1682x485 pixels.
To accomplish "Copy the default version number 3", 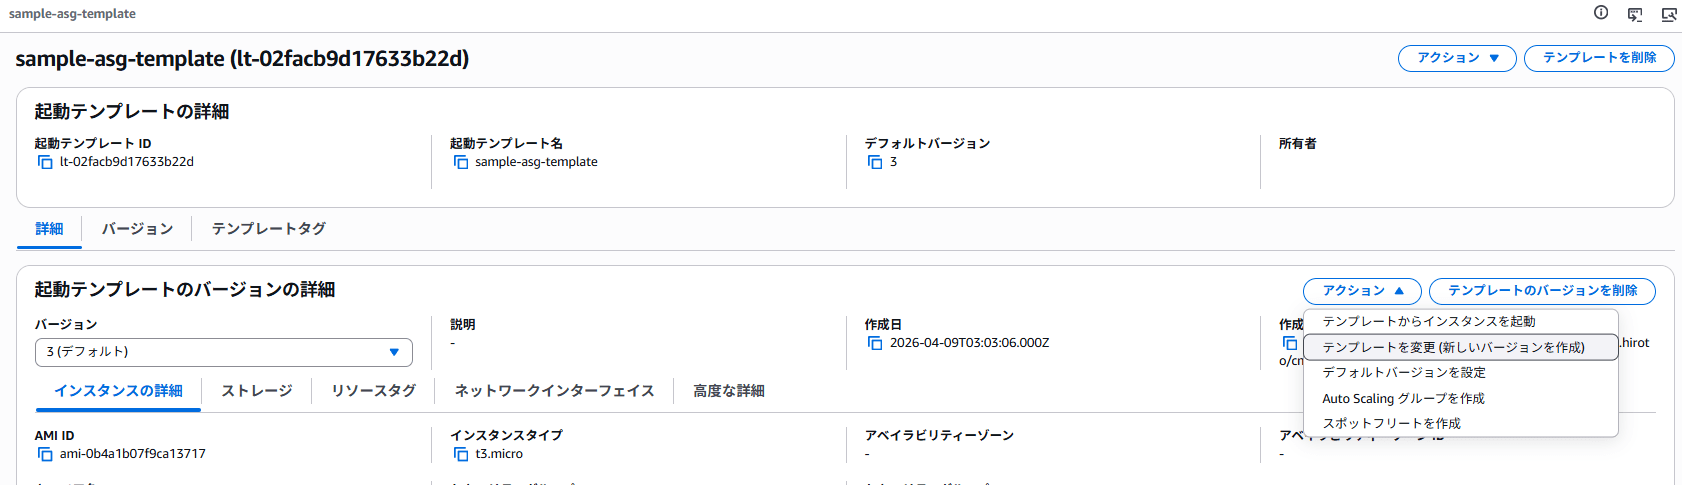I will click(x=875, y=162).
